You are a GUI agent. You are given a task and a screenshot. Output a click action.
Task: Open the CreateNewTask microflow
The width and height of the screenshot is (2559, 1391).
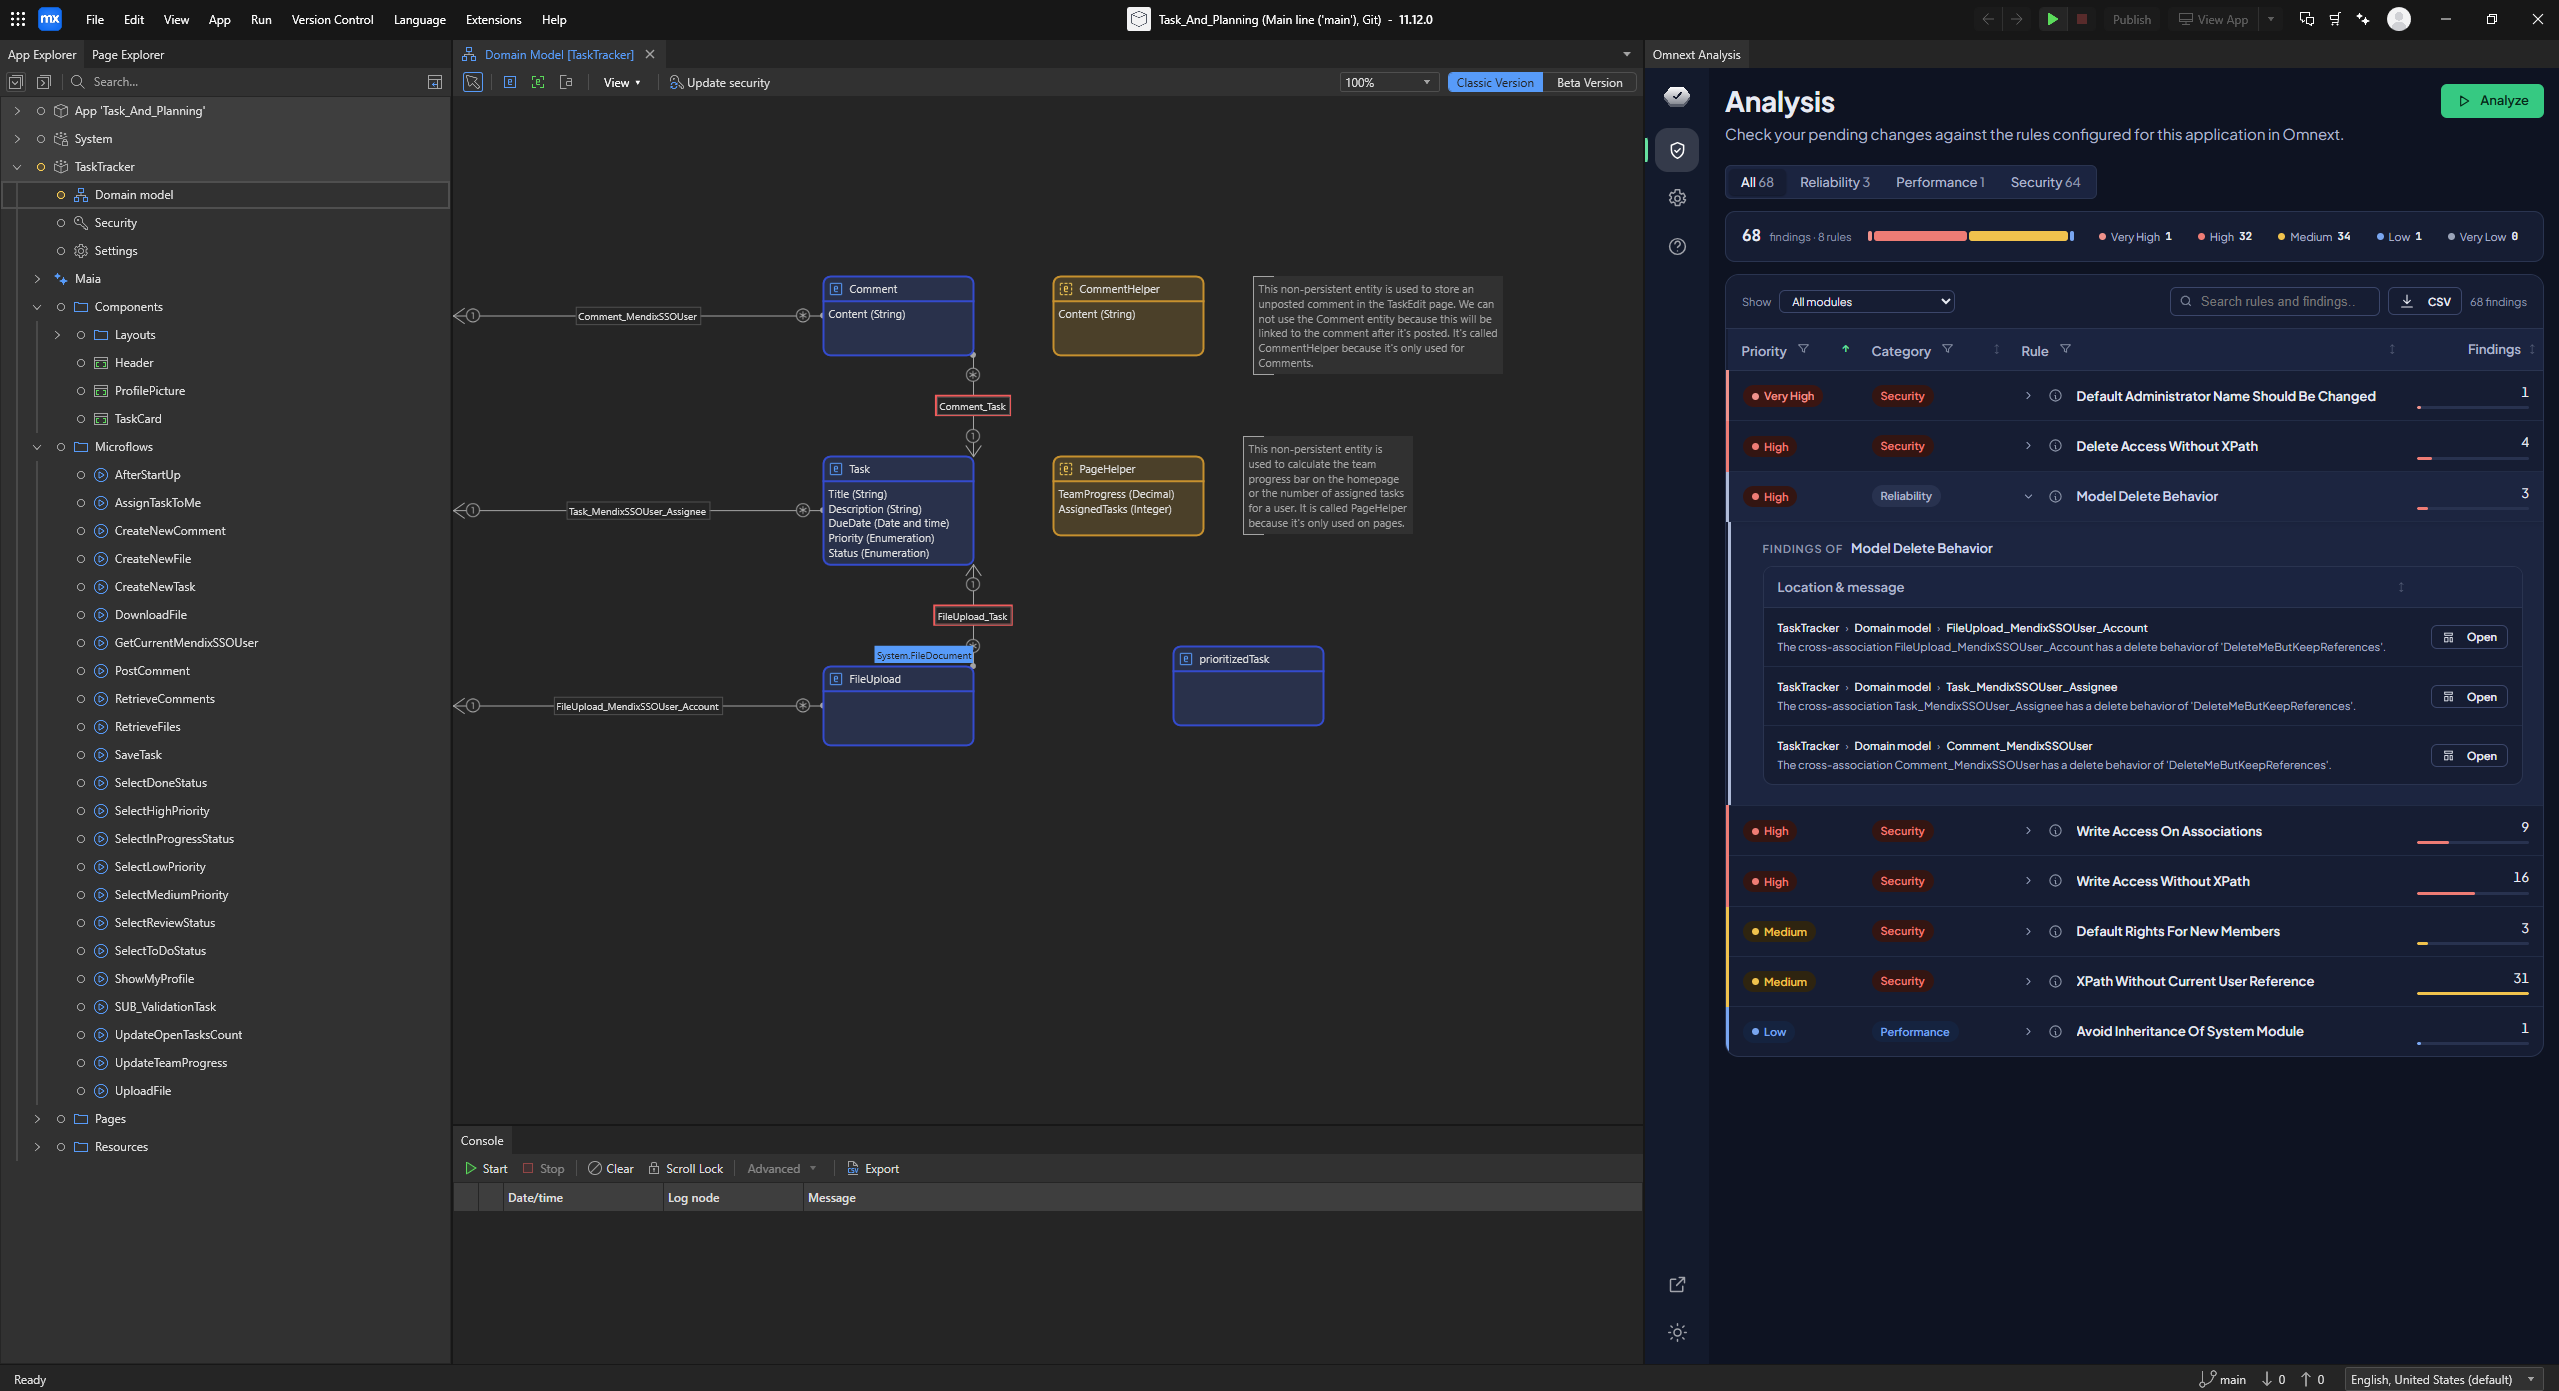pos(155,587)
